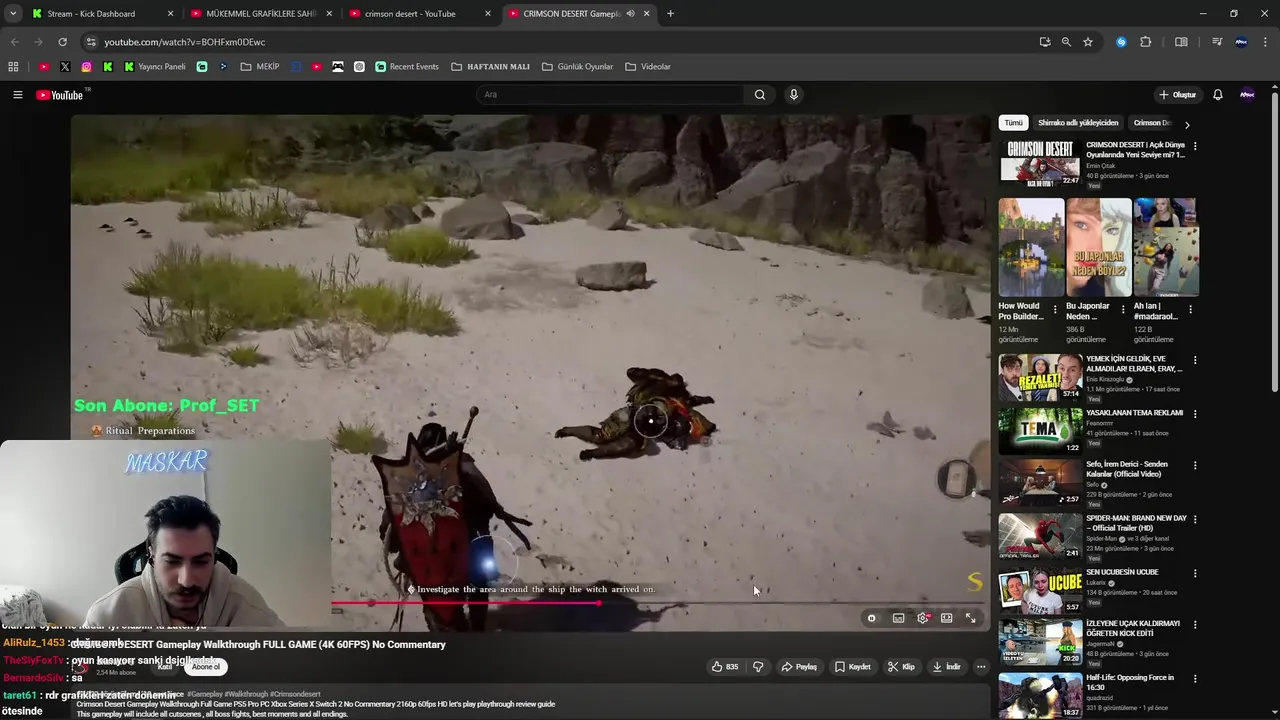Click the Chrome address bar URL
1280x720 pixels.
point(185,42)
